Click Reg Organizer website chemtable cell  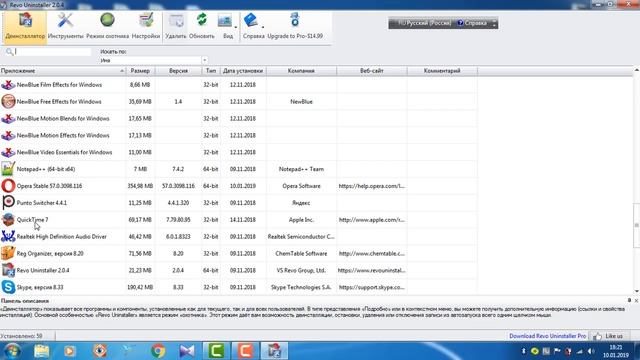tap(371, 253)
